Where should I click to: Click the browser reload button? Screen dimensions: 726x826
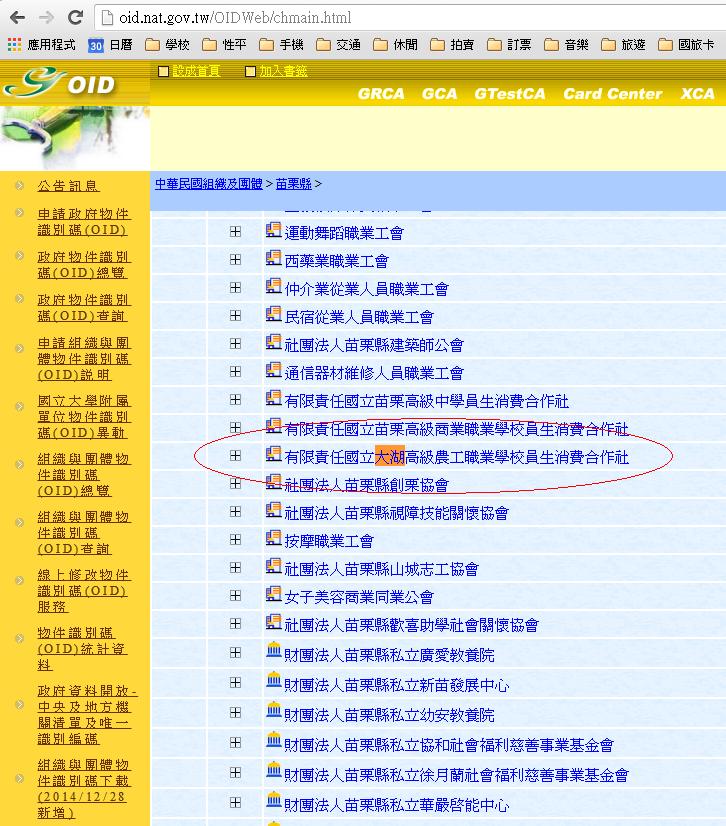(x=75, y=18)
